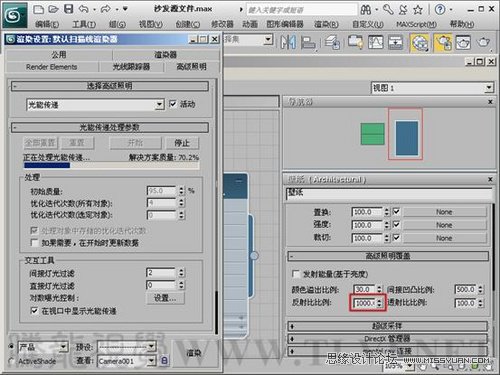Open the 编辑(E) menu
Screen dimensions: 500x375
tap(47, 24)
